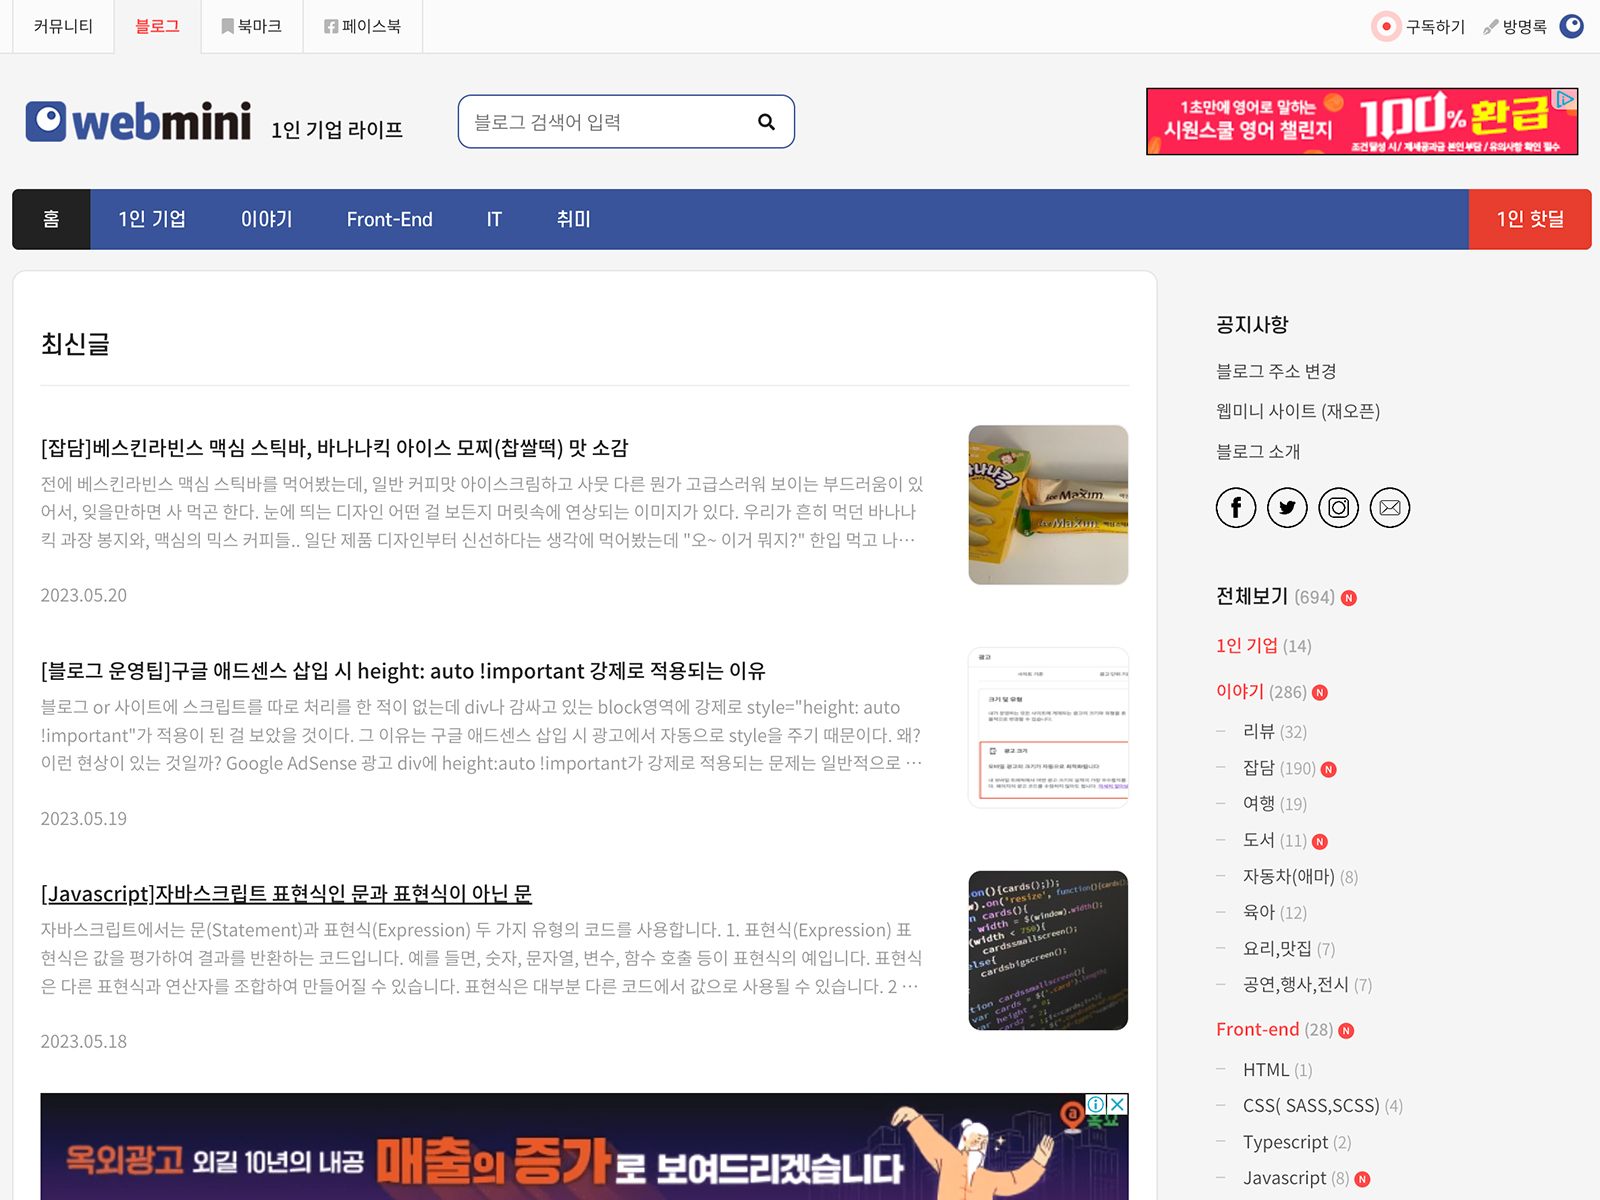Expand the Front-end category section
The image size is (1600, 1200).
pos(1256,1029)
